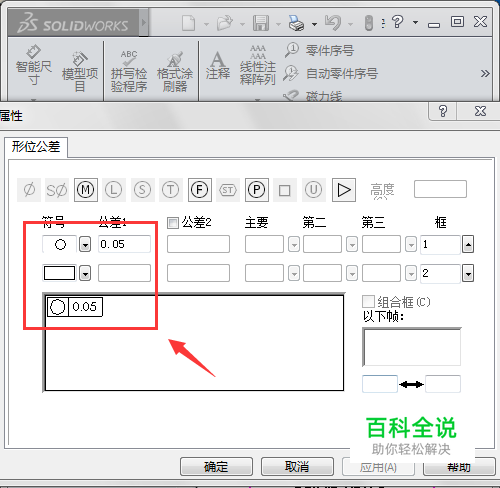500x488 pixels.
Task: Click the New document icon
Action: [189, 23]
